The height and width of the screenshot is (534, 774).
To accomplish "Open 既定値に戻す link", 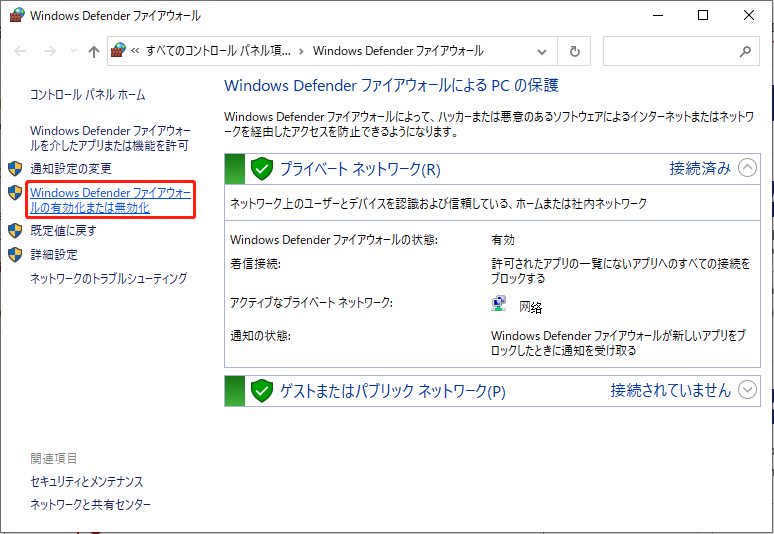I will point(63,230).
